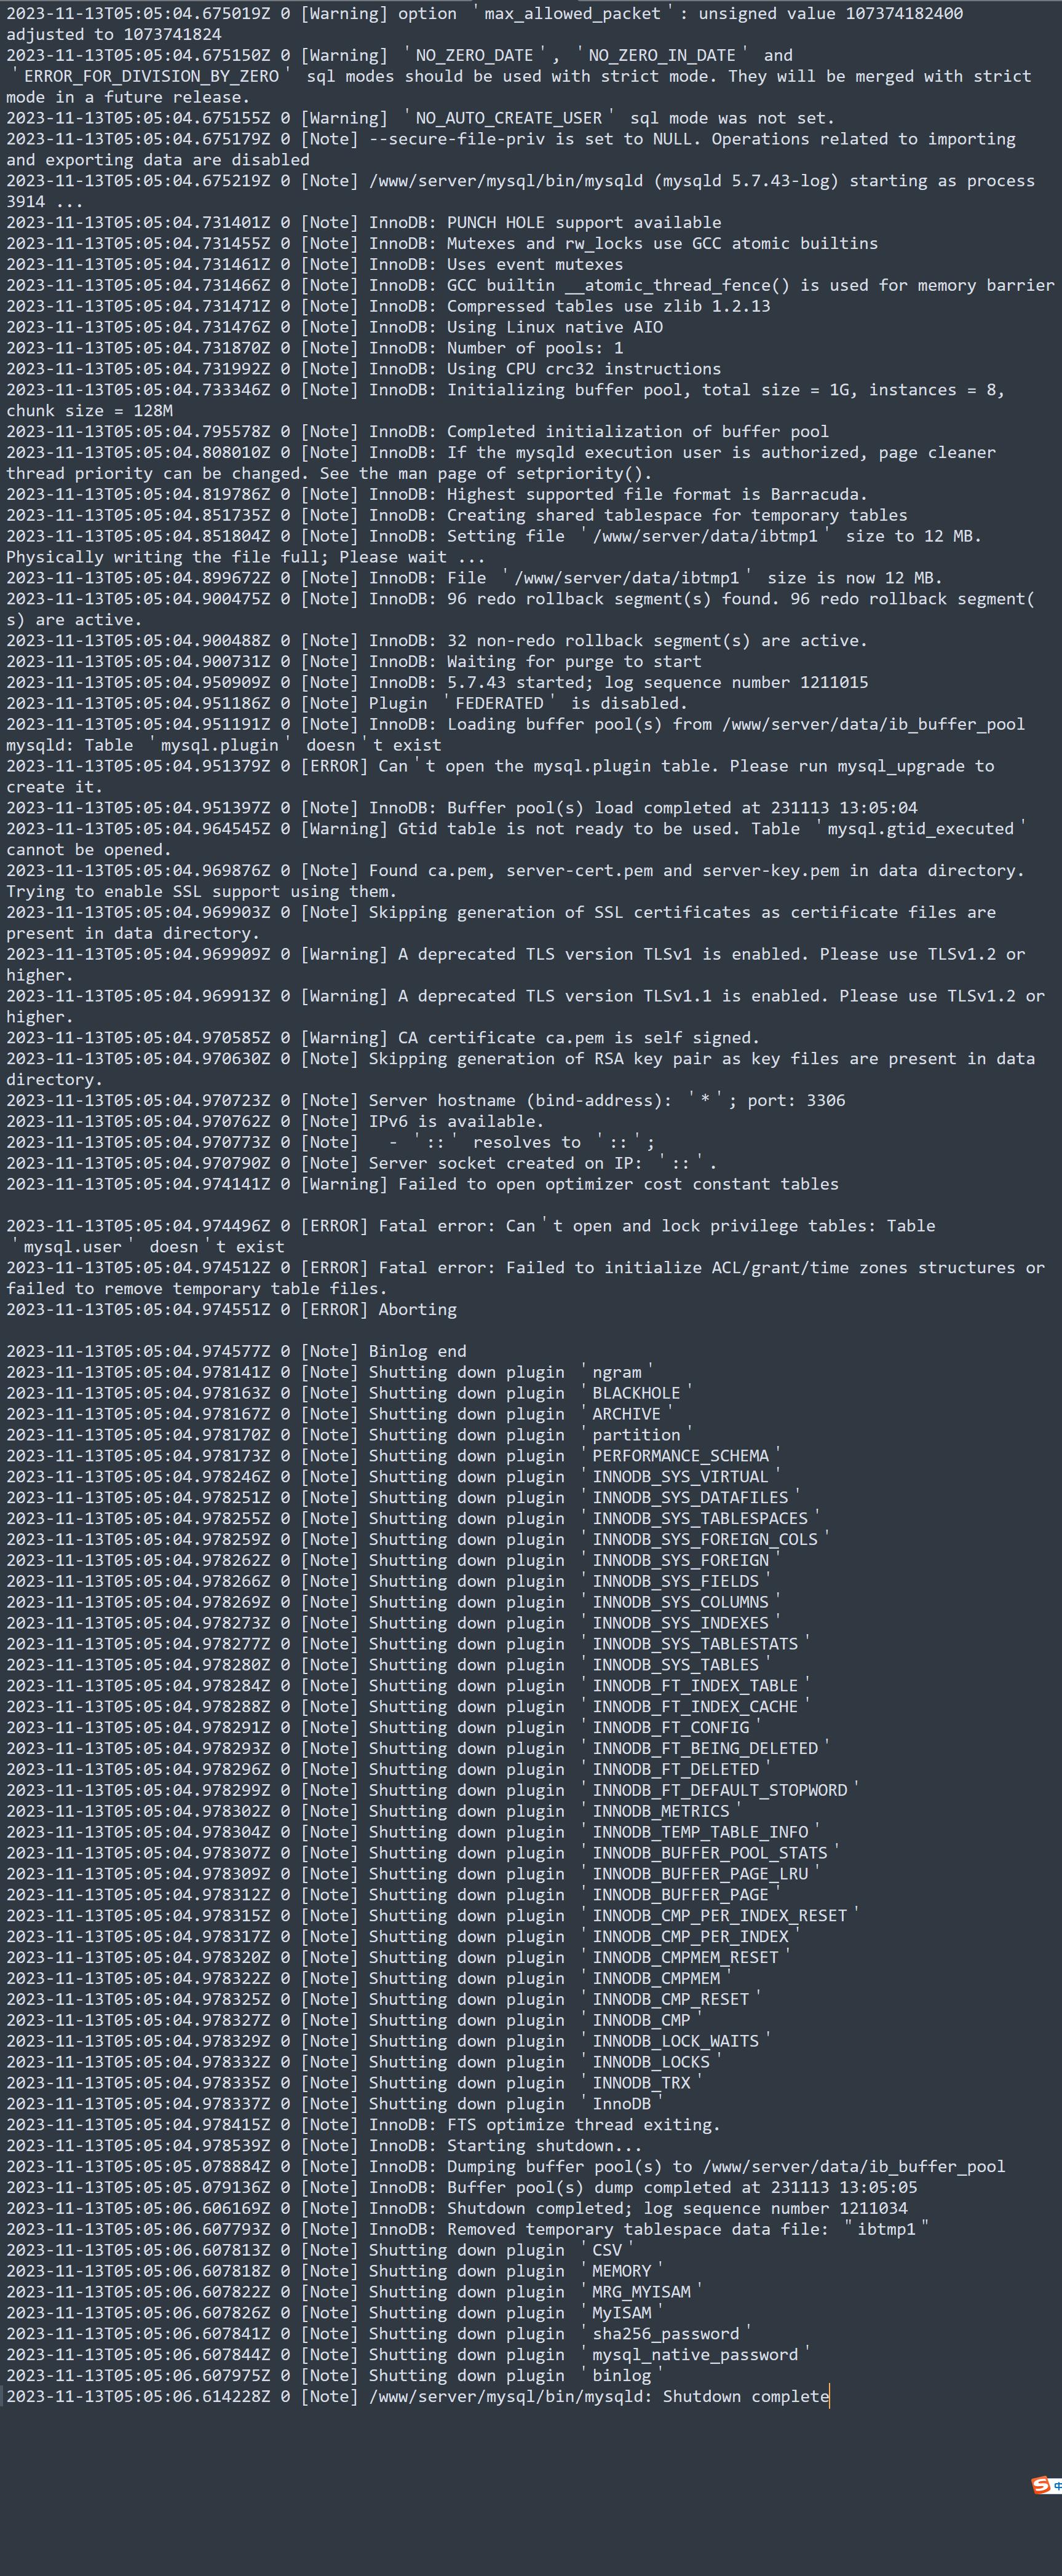
Task: Click 'Shutting down plugin PERFORMANCE_SCHEMA' line
Action: click(x=393, y=1455)
